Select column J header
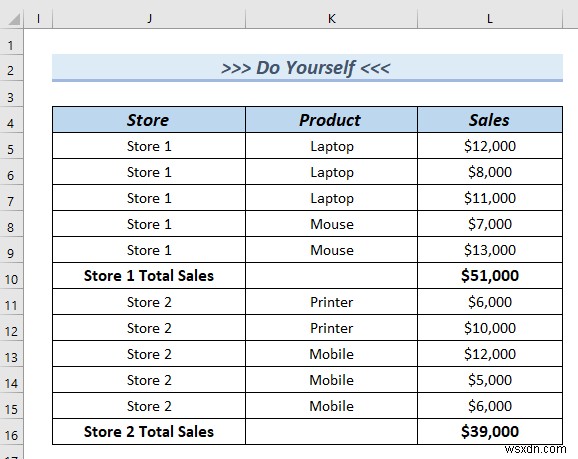578x459 pixels. click(x=149, y=19)
